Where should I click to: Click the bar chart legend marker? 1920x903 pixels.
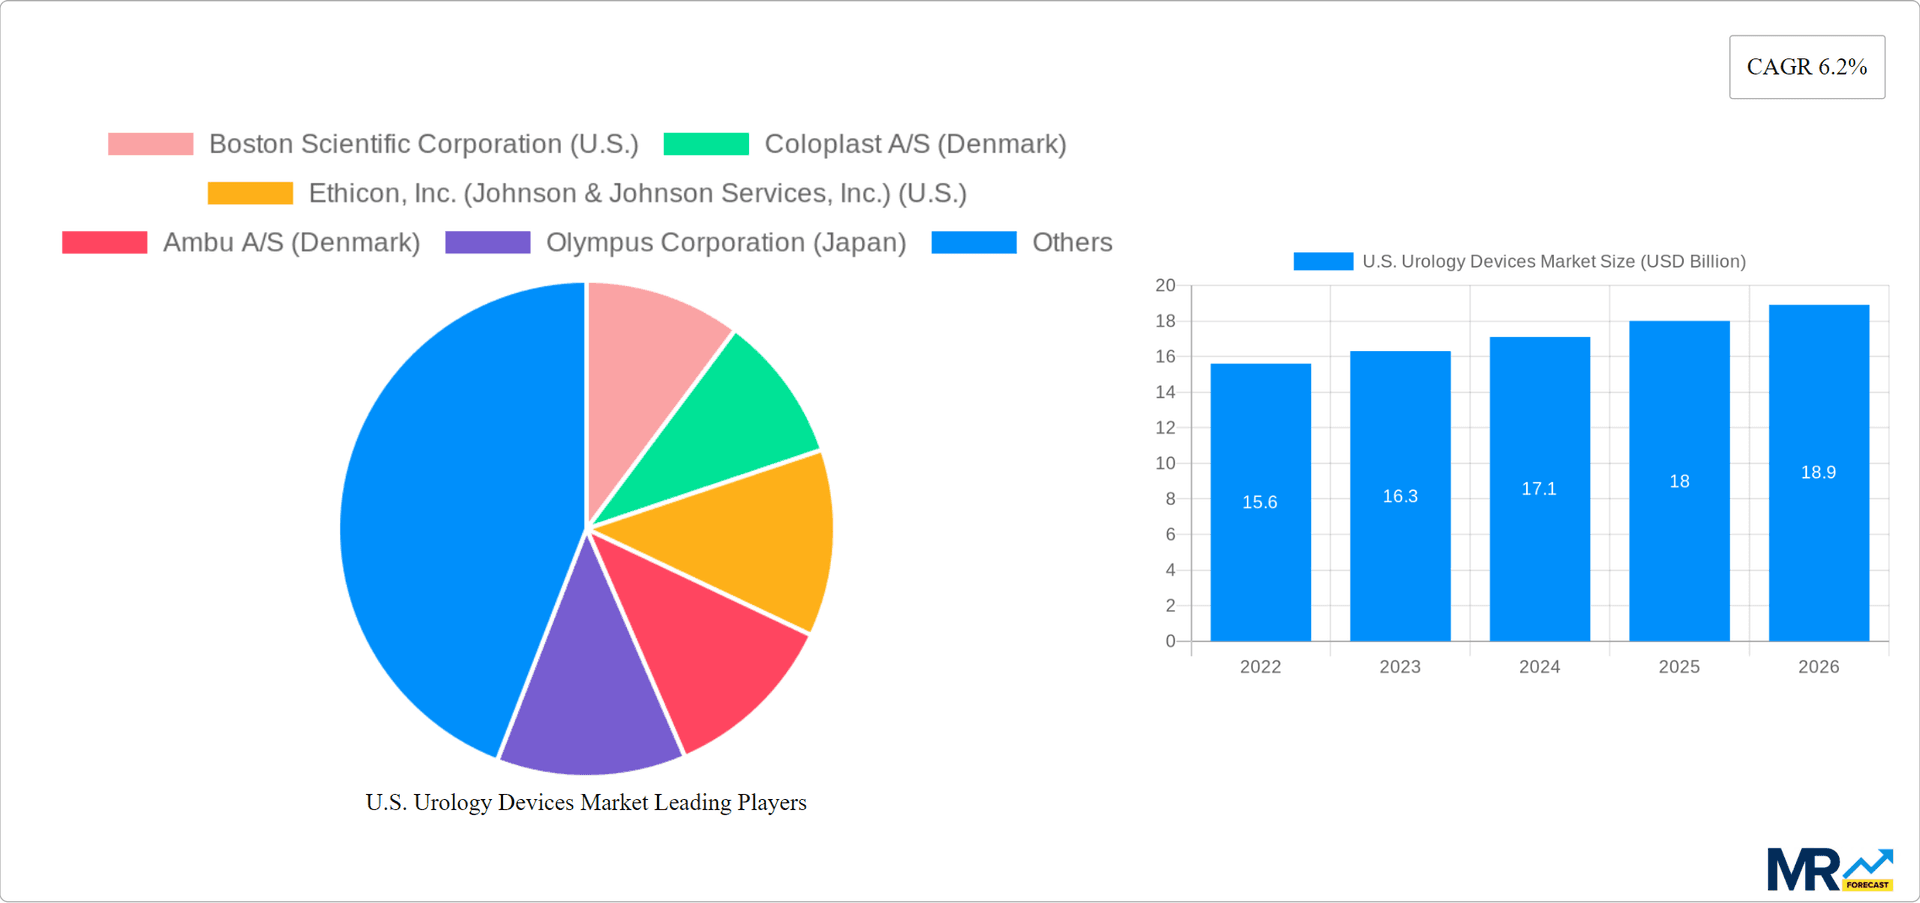[1322, 260]
